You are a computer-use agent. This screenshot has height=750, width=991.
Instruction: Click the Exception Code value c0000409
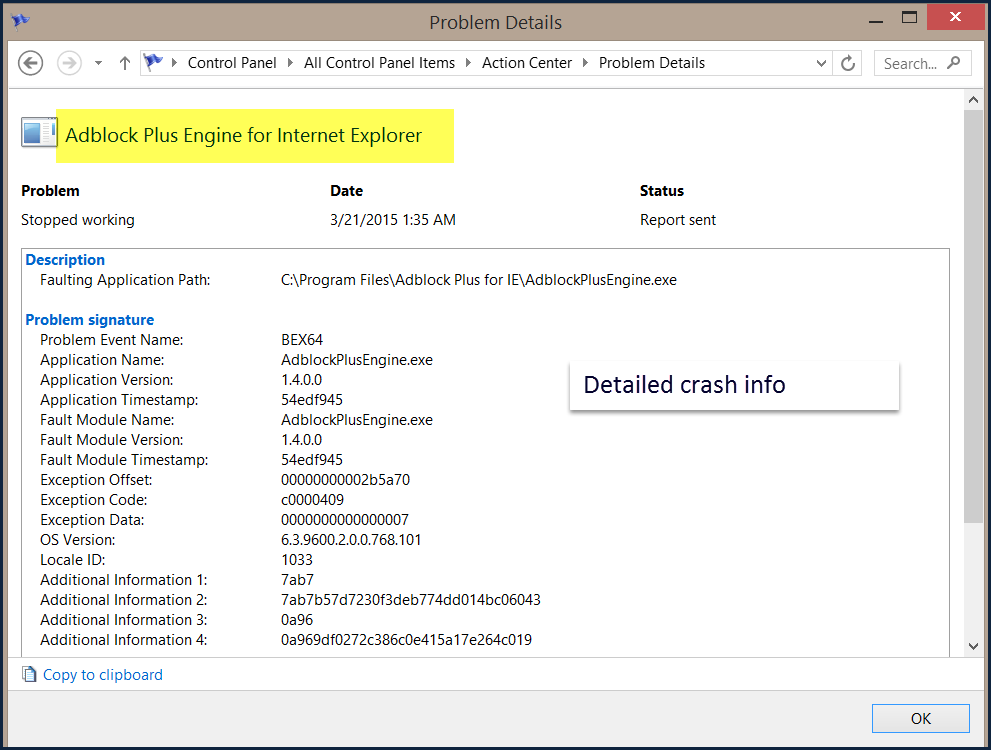pos(312,500)
